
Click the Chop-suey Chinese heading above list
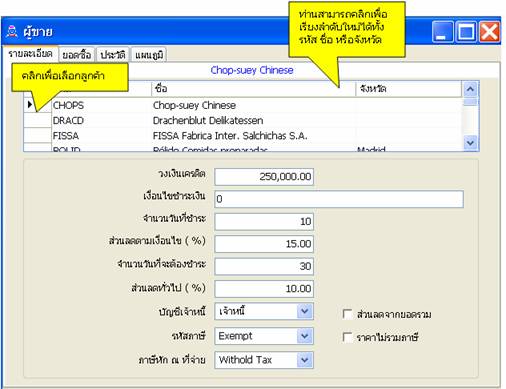tap(252, 70)
